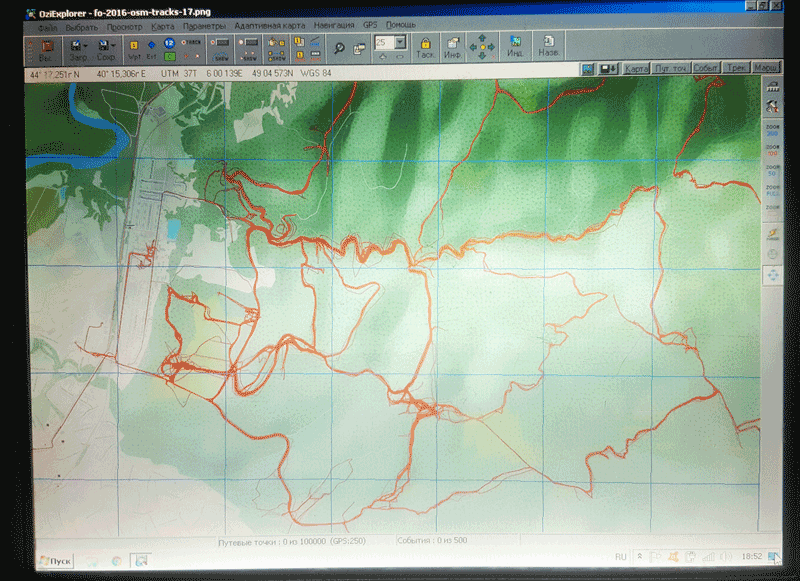Click the Save (Сохр.) toolbar icon
The width and height of the screenshot is (800, 581).
tap(102, 46)
